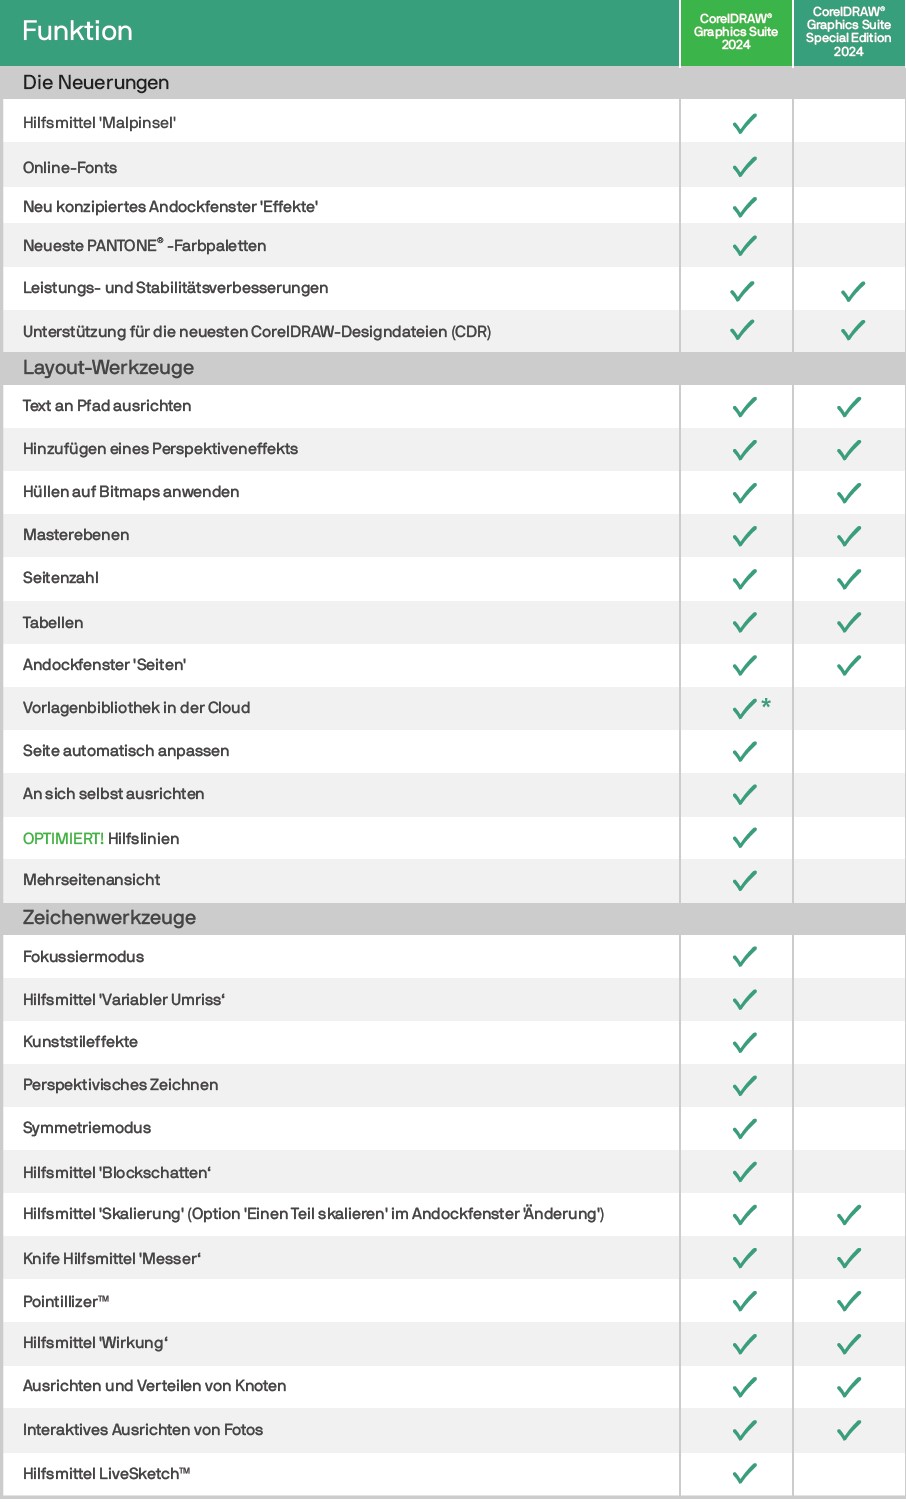906x1503 pixels.
Task: Click the Special Edition checkmark for Tabellen
Action: tap(849, 622)
